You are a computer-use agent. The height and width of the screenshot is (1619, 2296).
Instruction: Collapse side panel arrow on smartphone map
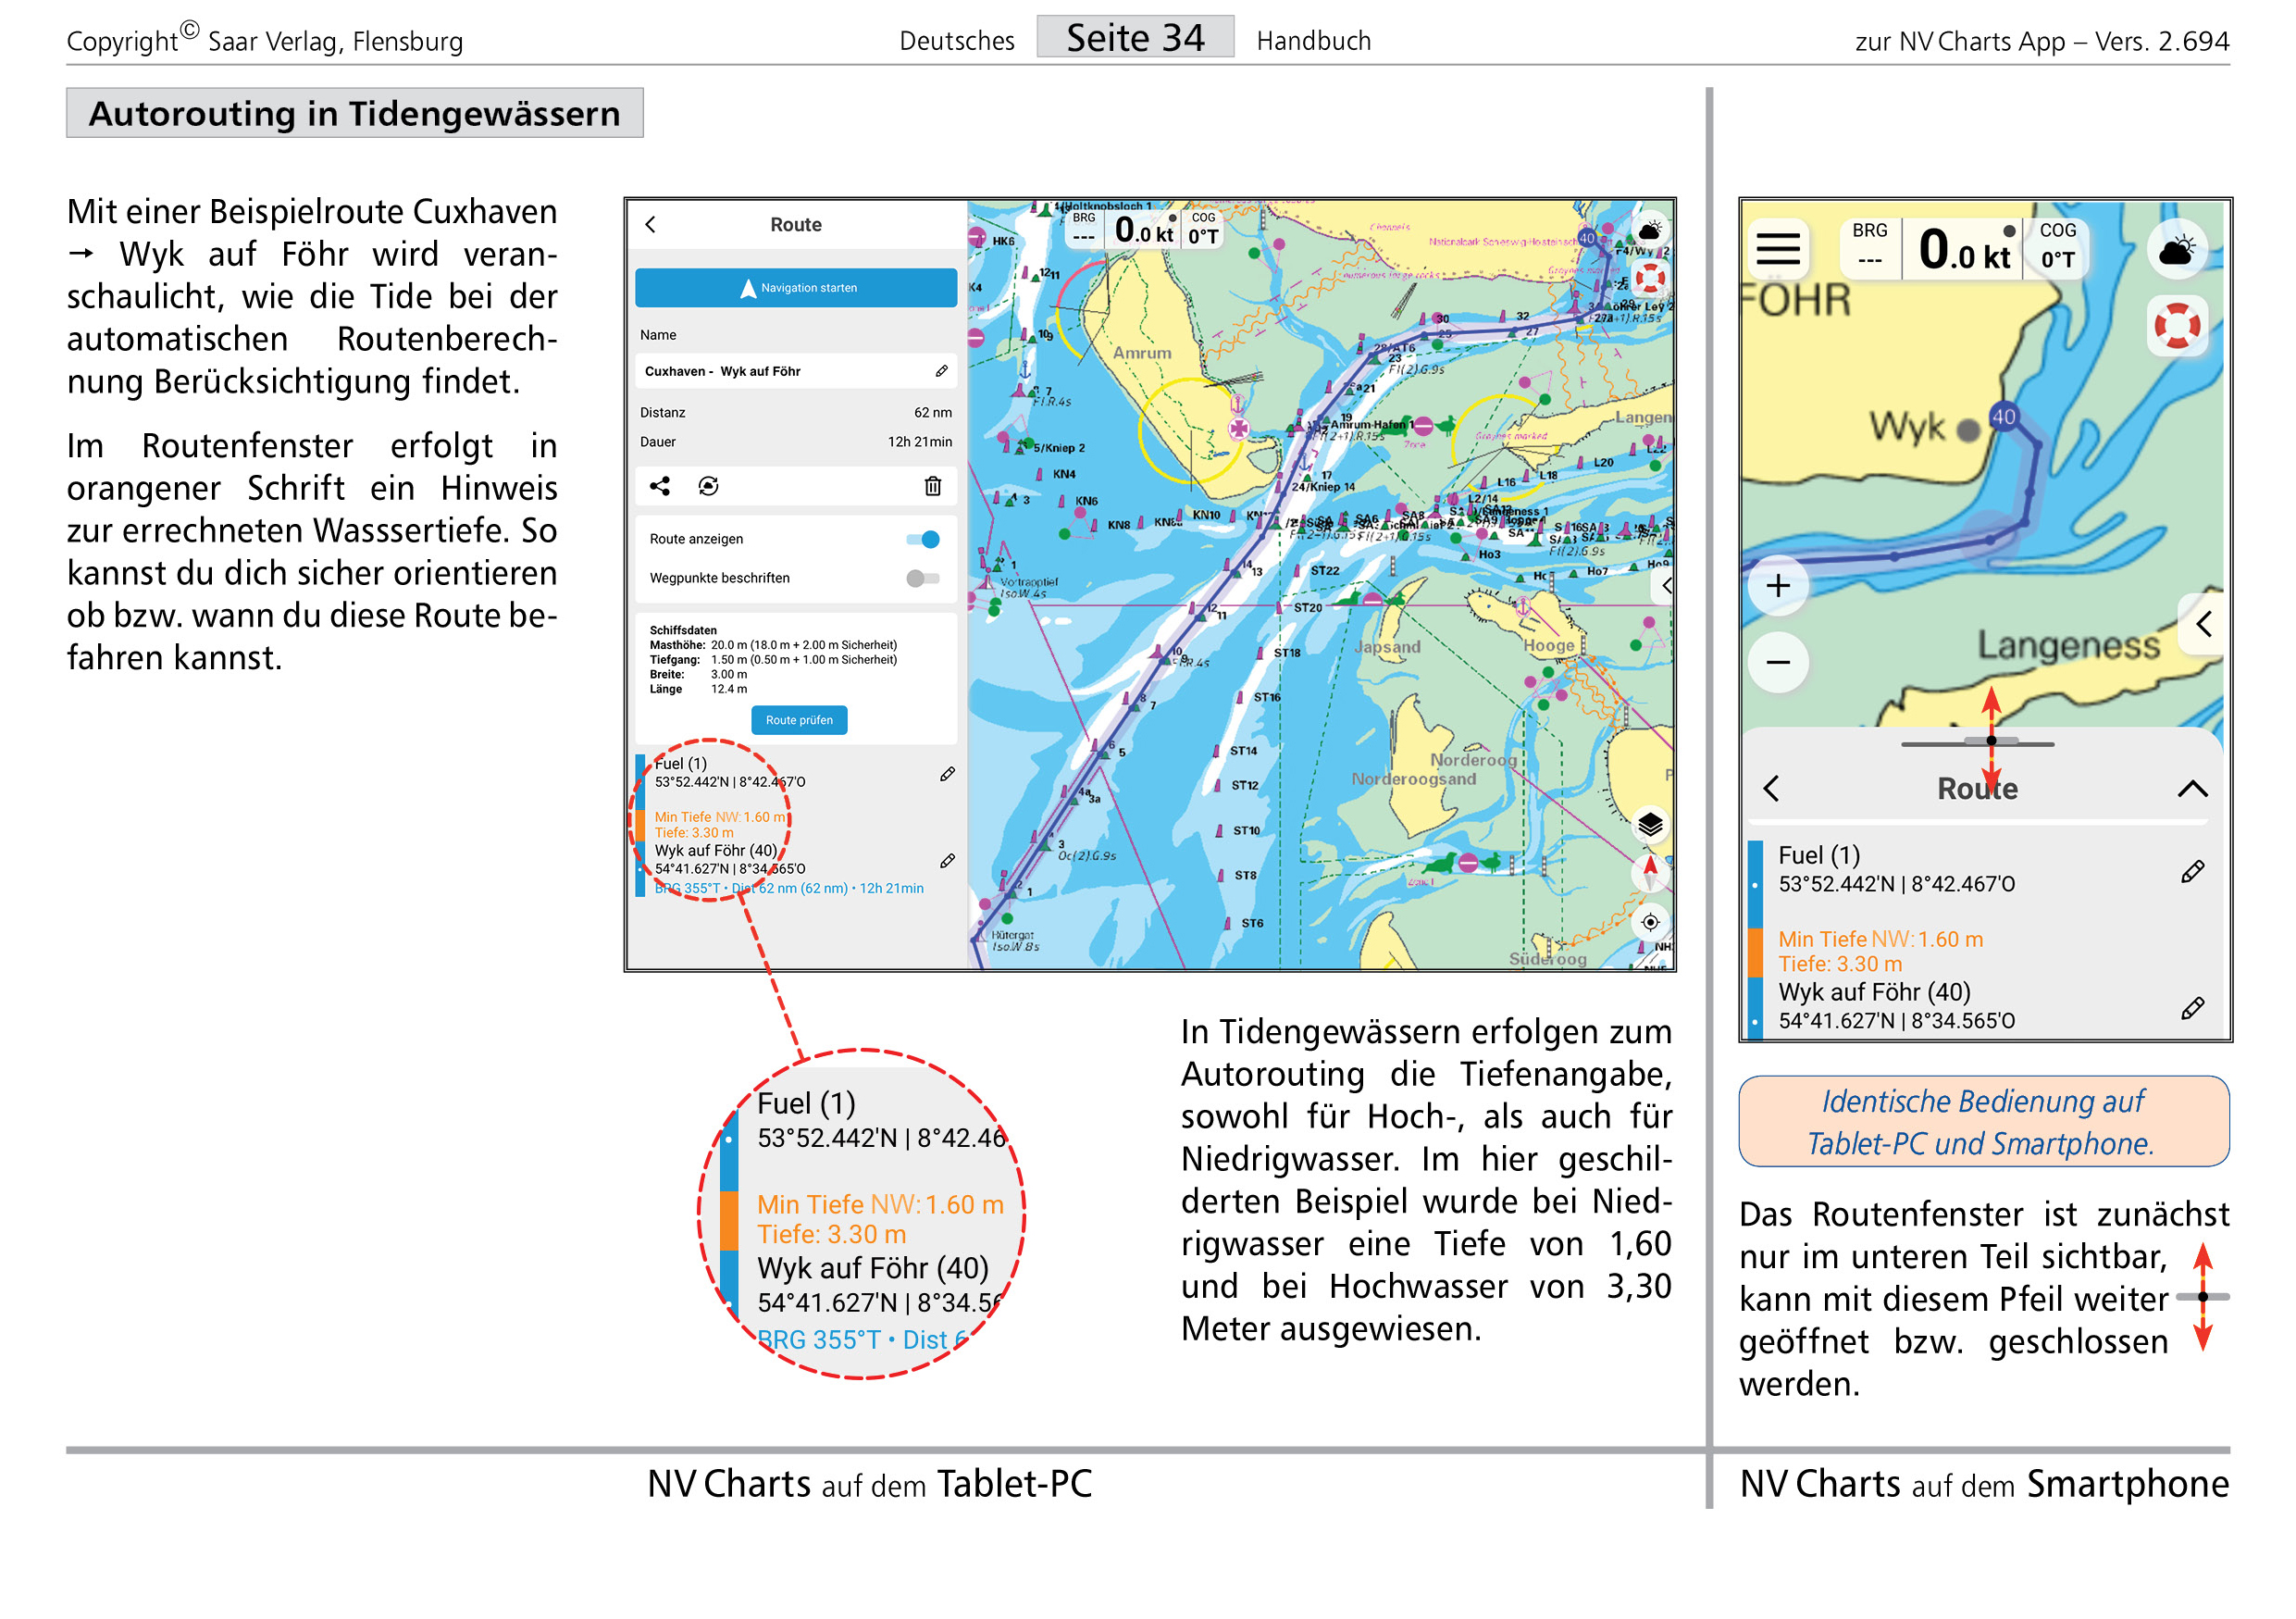pyautogui.click(x=2204, y=624)
